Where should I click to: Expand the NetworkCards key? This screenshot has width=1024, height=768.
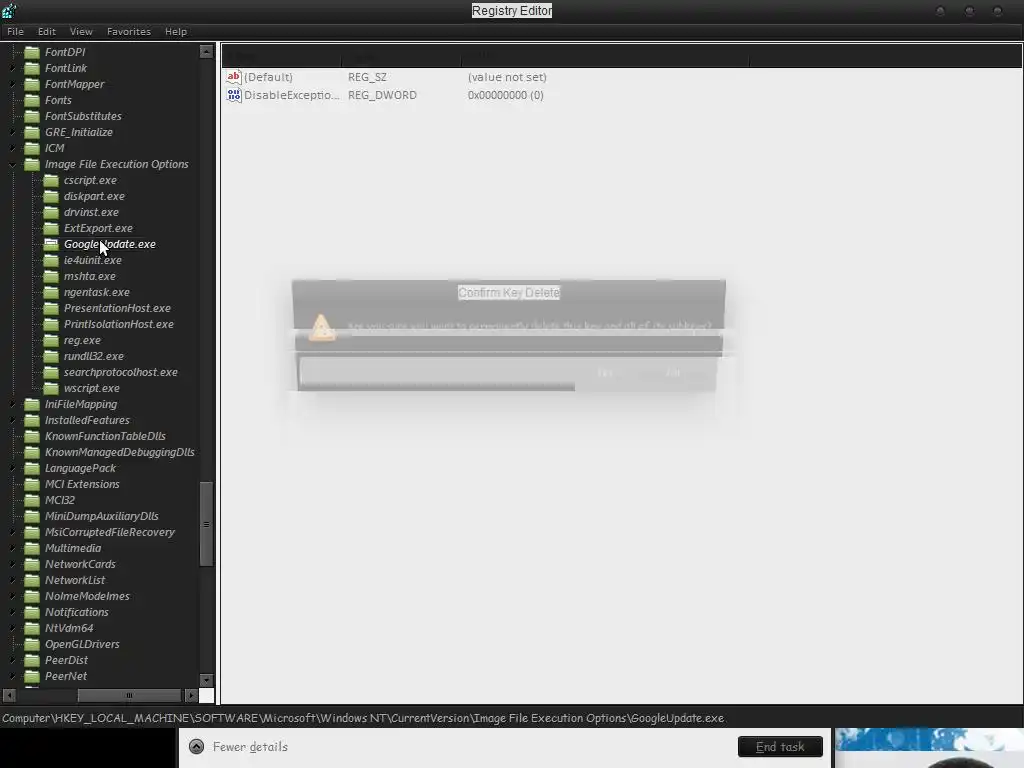coord(12,564)
